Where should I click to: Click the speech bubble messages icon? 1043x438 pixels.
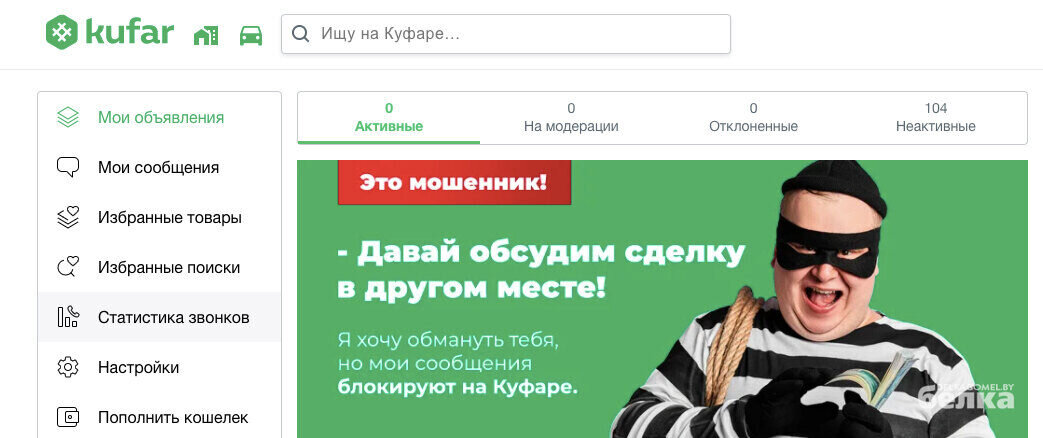point(68,167)
